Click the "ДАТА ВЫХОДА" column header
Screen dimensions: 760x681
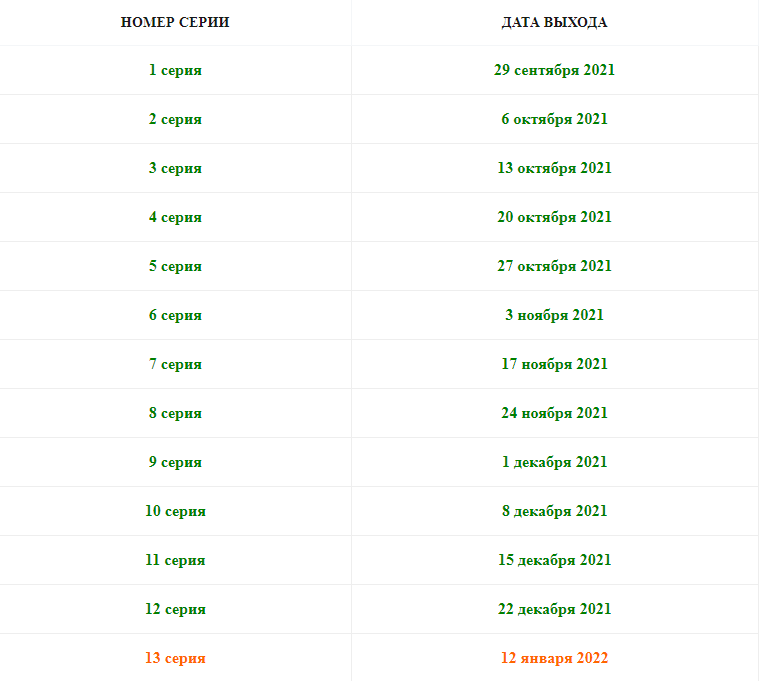click(554, 22)
